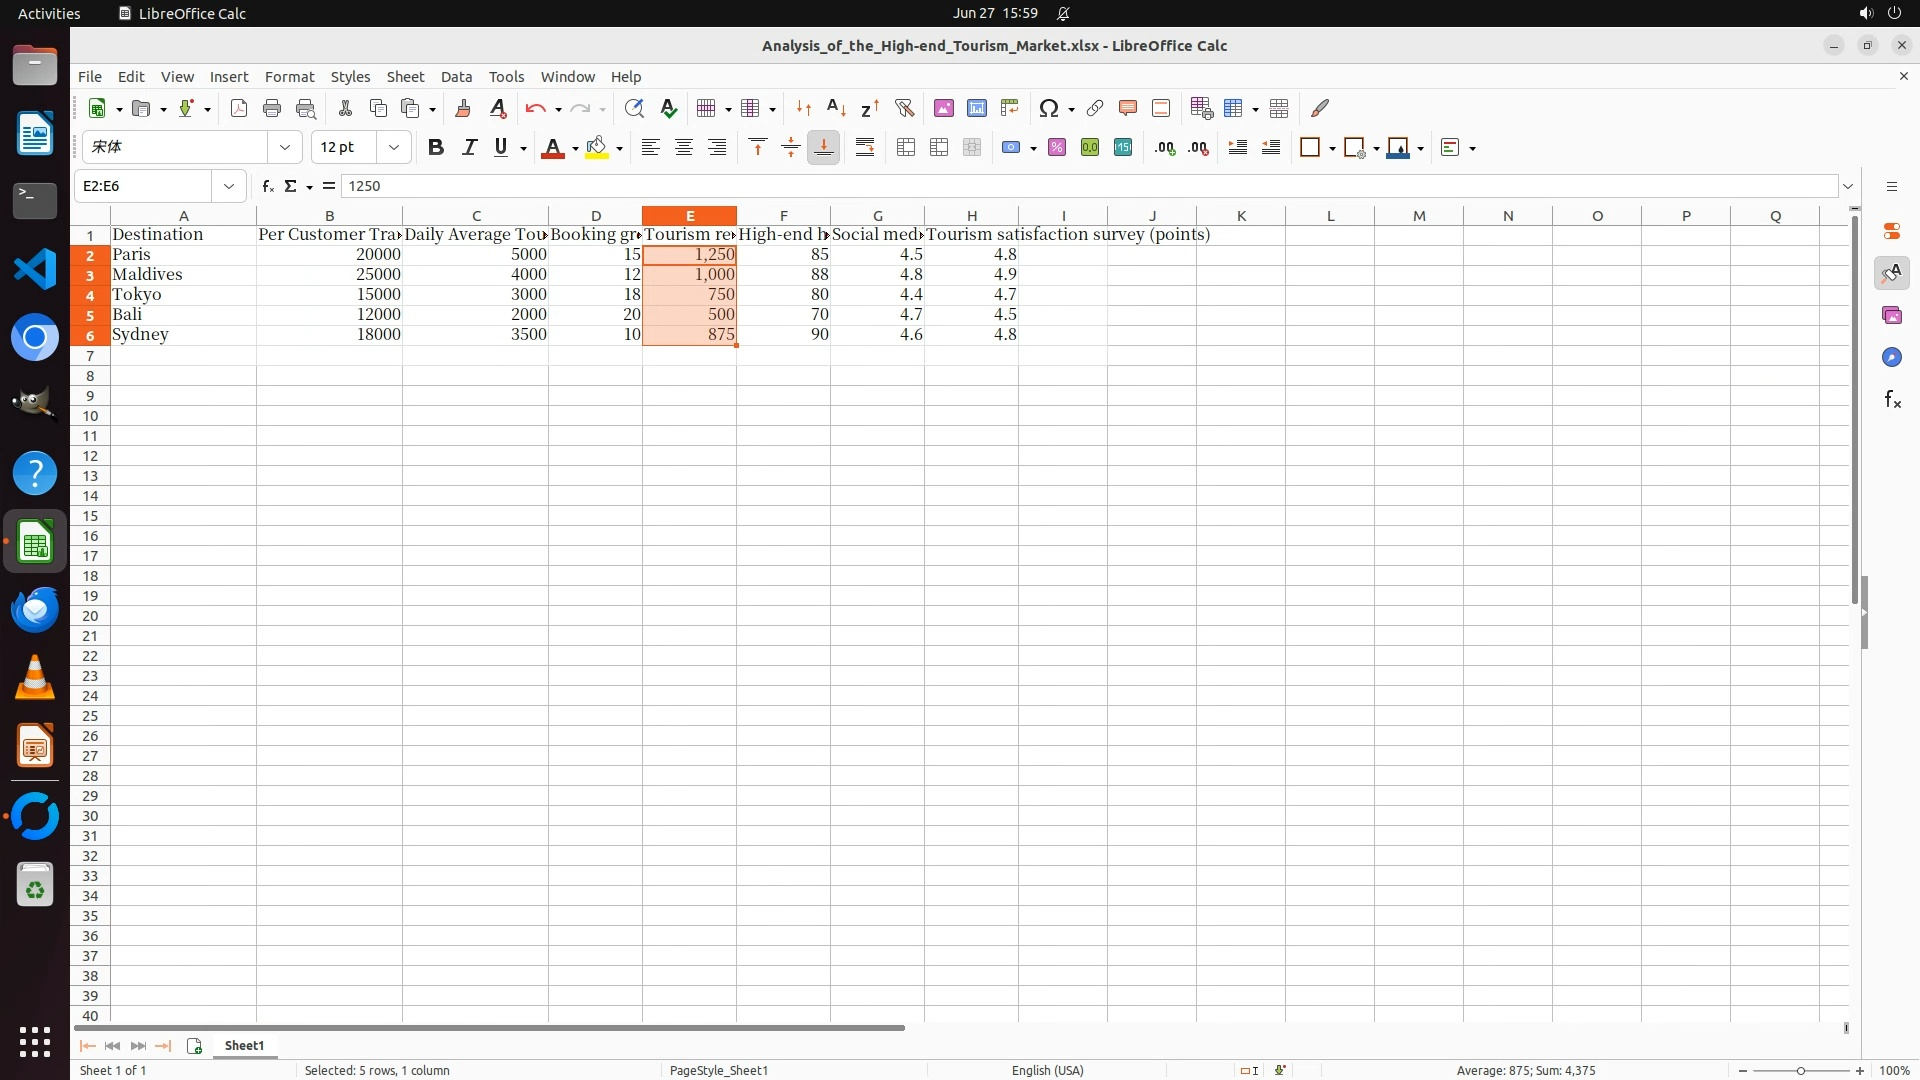Open the Format menu
The image size is (1920, 1080).
coord(289,77)
